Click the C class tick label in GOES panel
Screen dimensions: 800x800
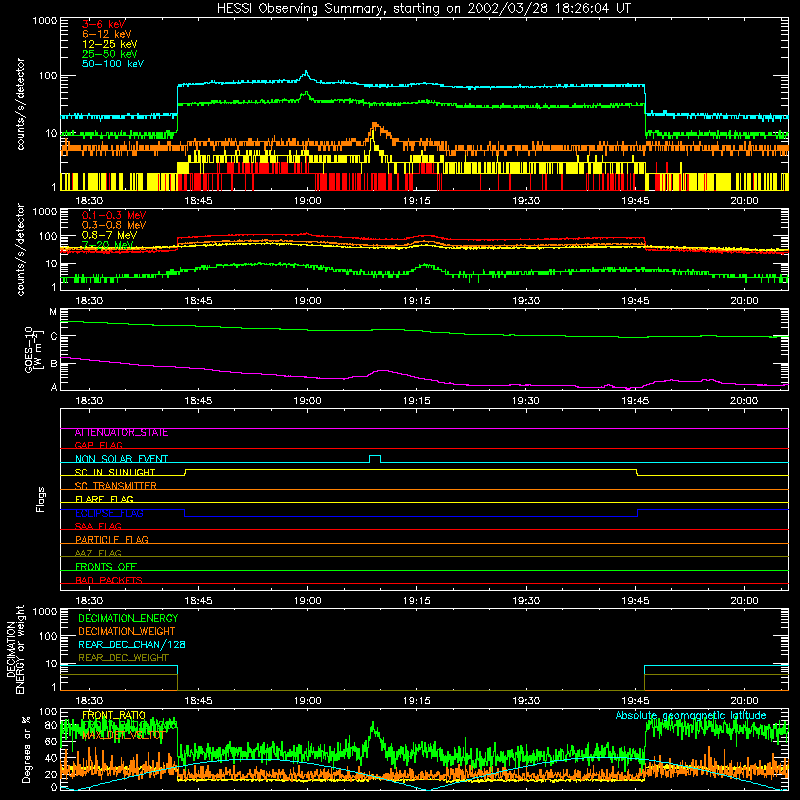click(x=54, y=337)
